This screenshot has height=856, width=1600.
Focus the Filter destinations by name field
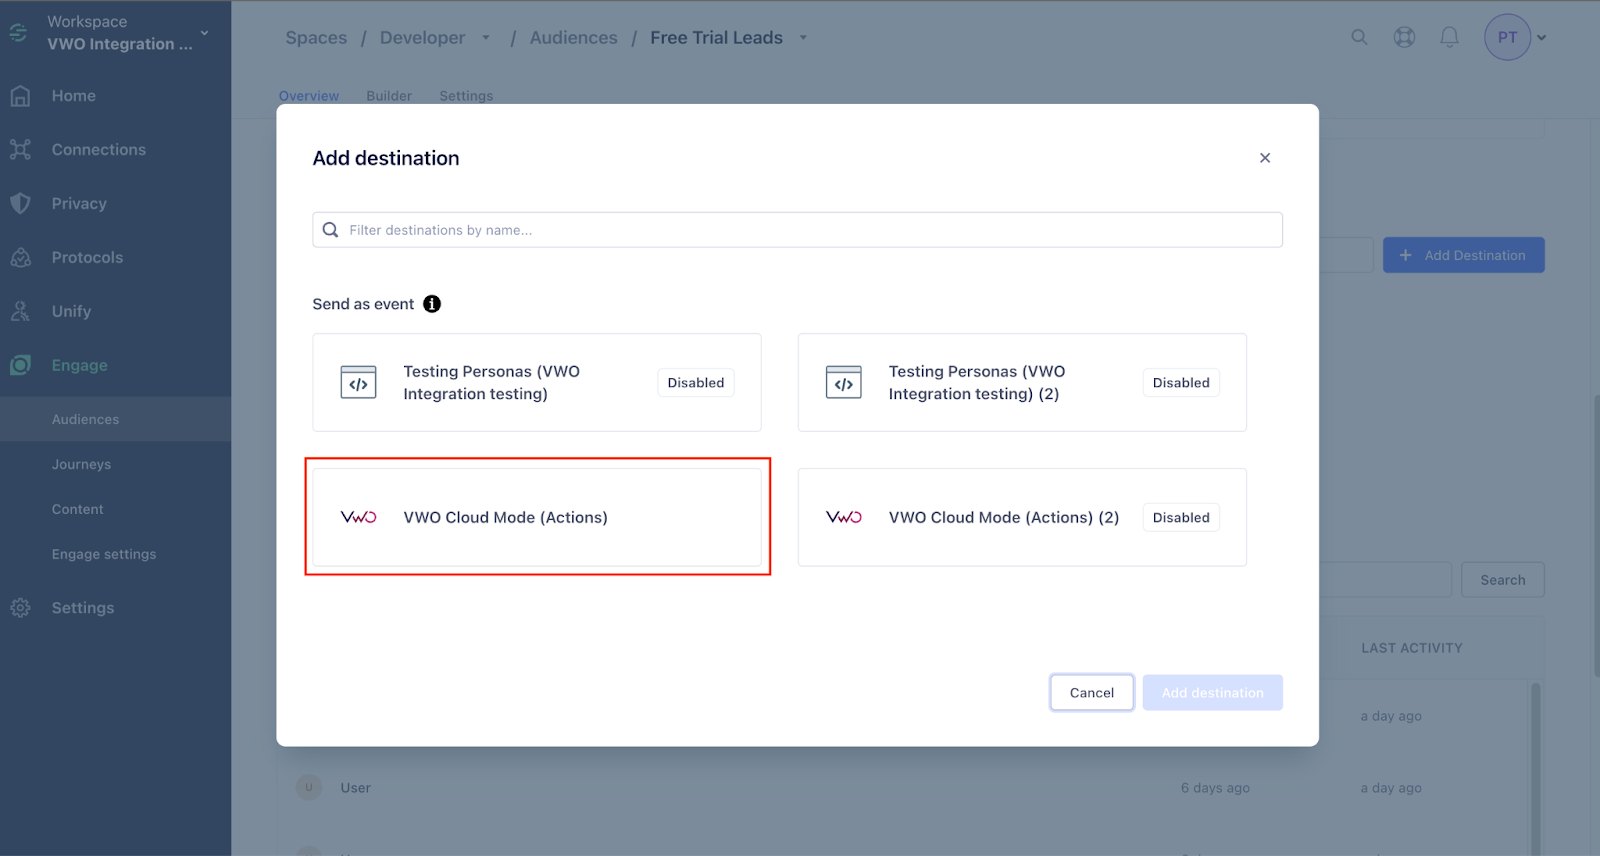pos(797,230)
